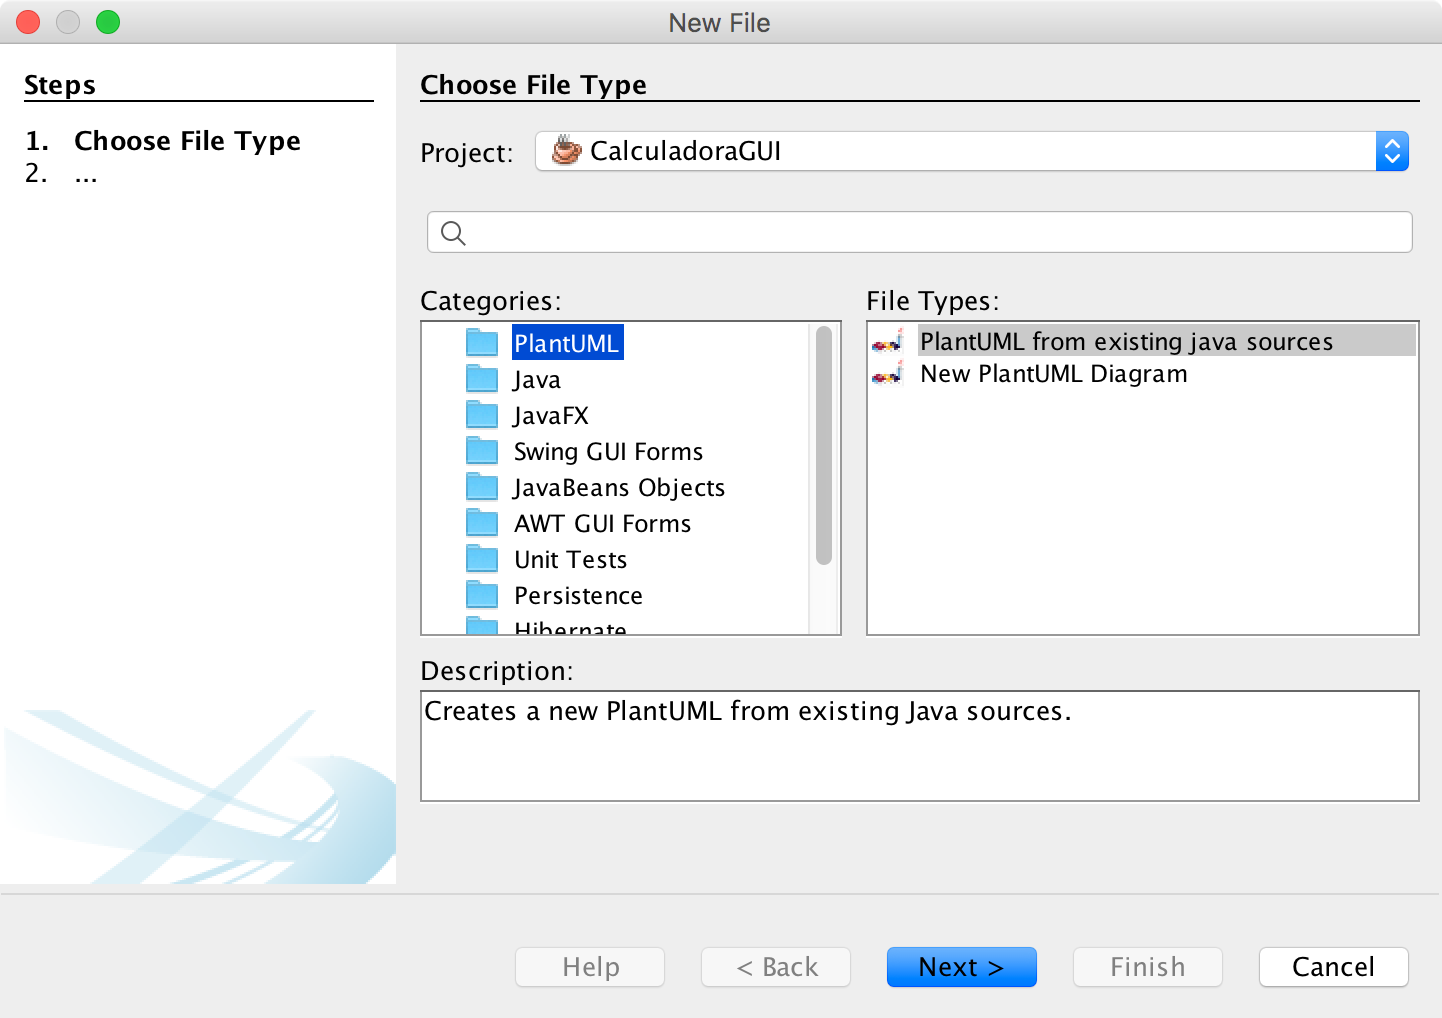Select the AWT GUI Forms folder icon
Screen dimensions: 1442x1018
pos(482,522)
